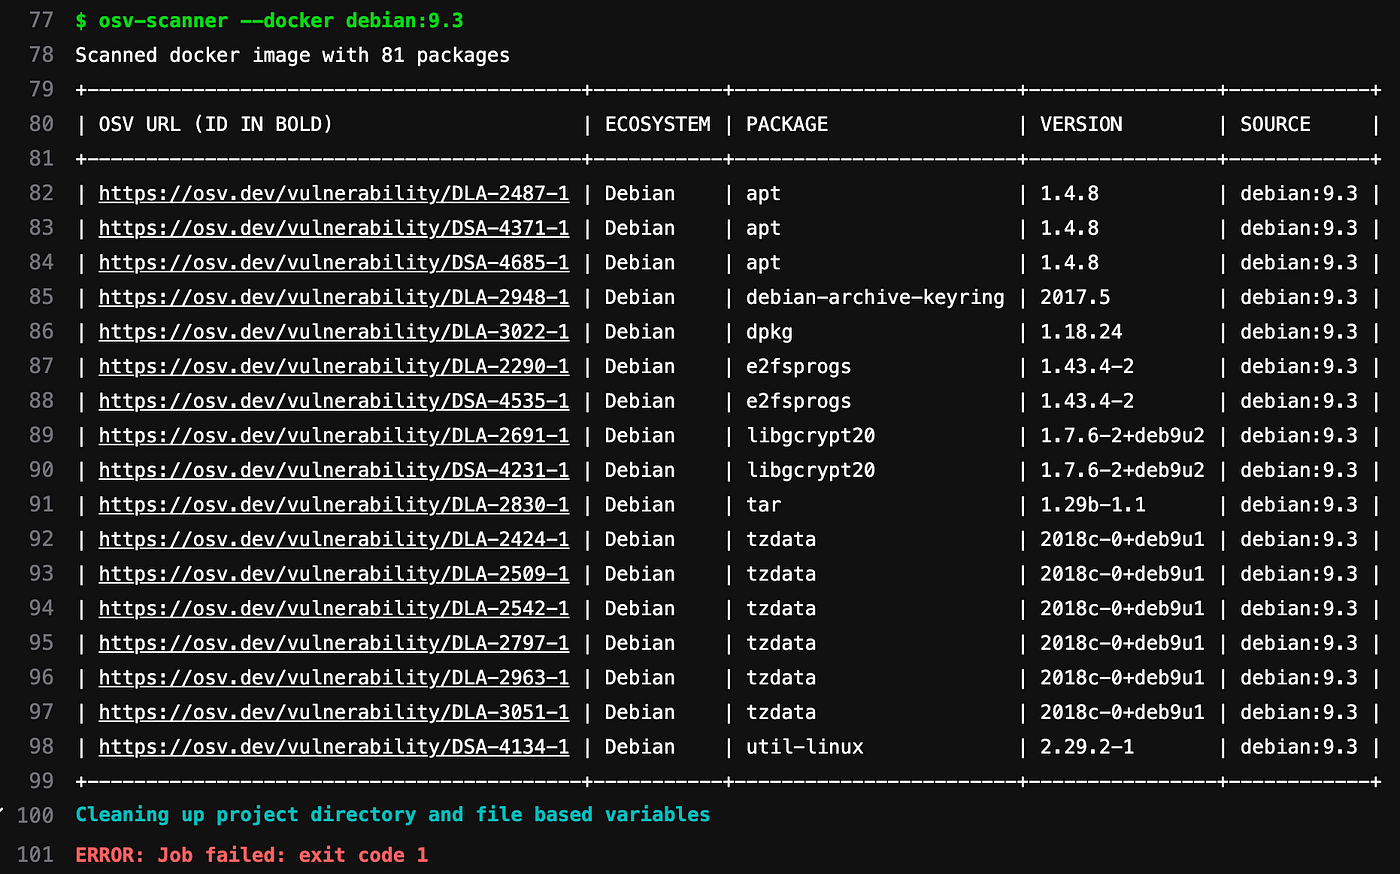Click line number 101
Screen dimensions: 1400x874
click(x=35, y=855)
